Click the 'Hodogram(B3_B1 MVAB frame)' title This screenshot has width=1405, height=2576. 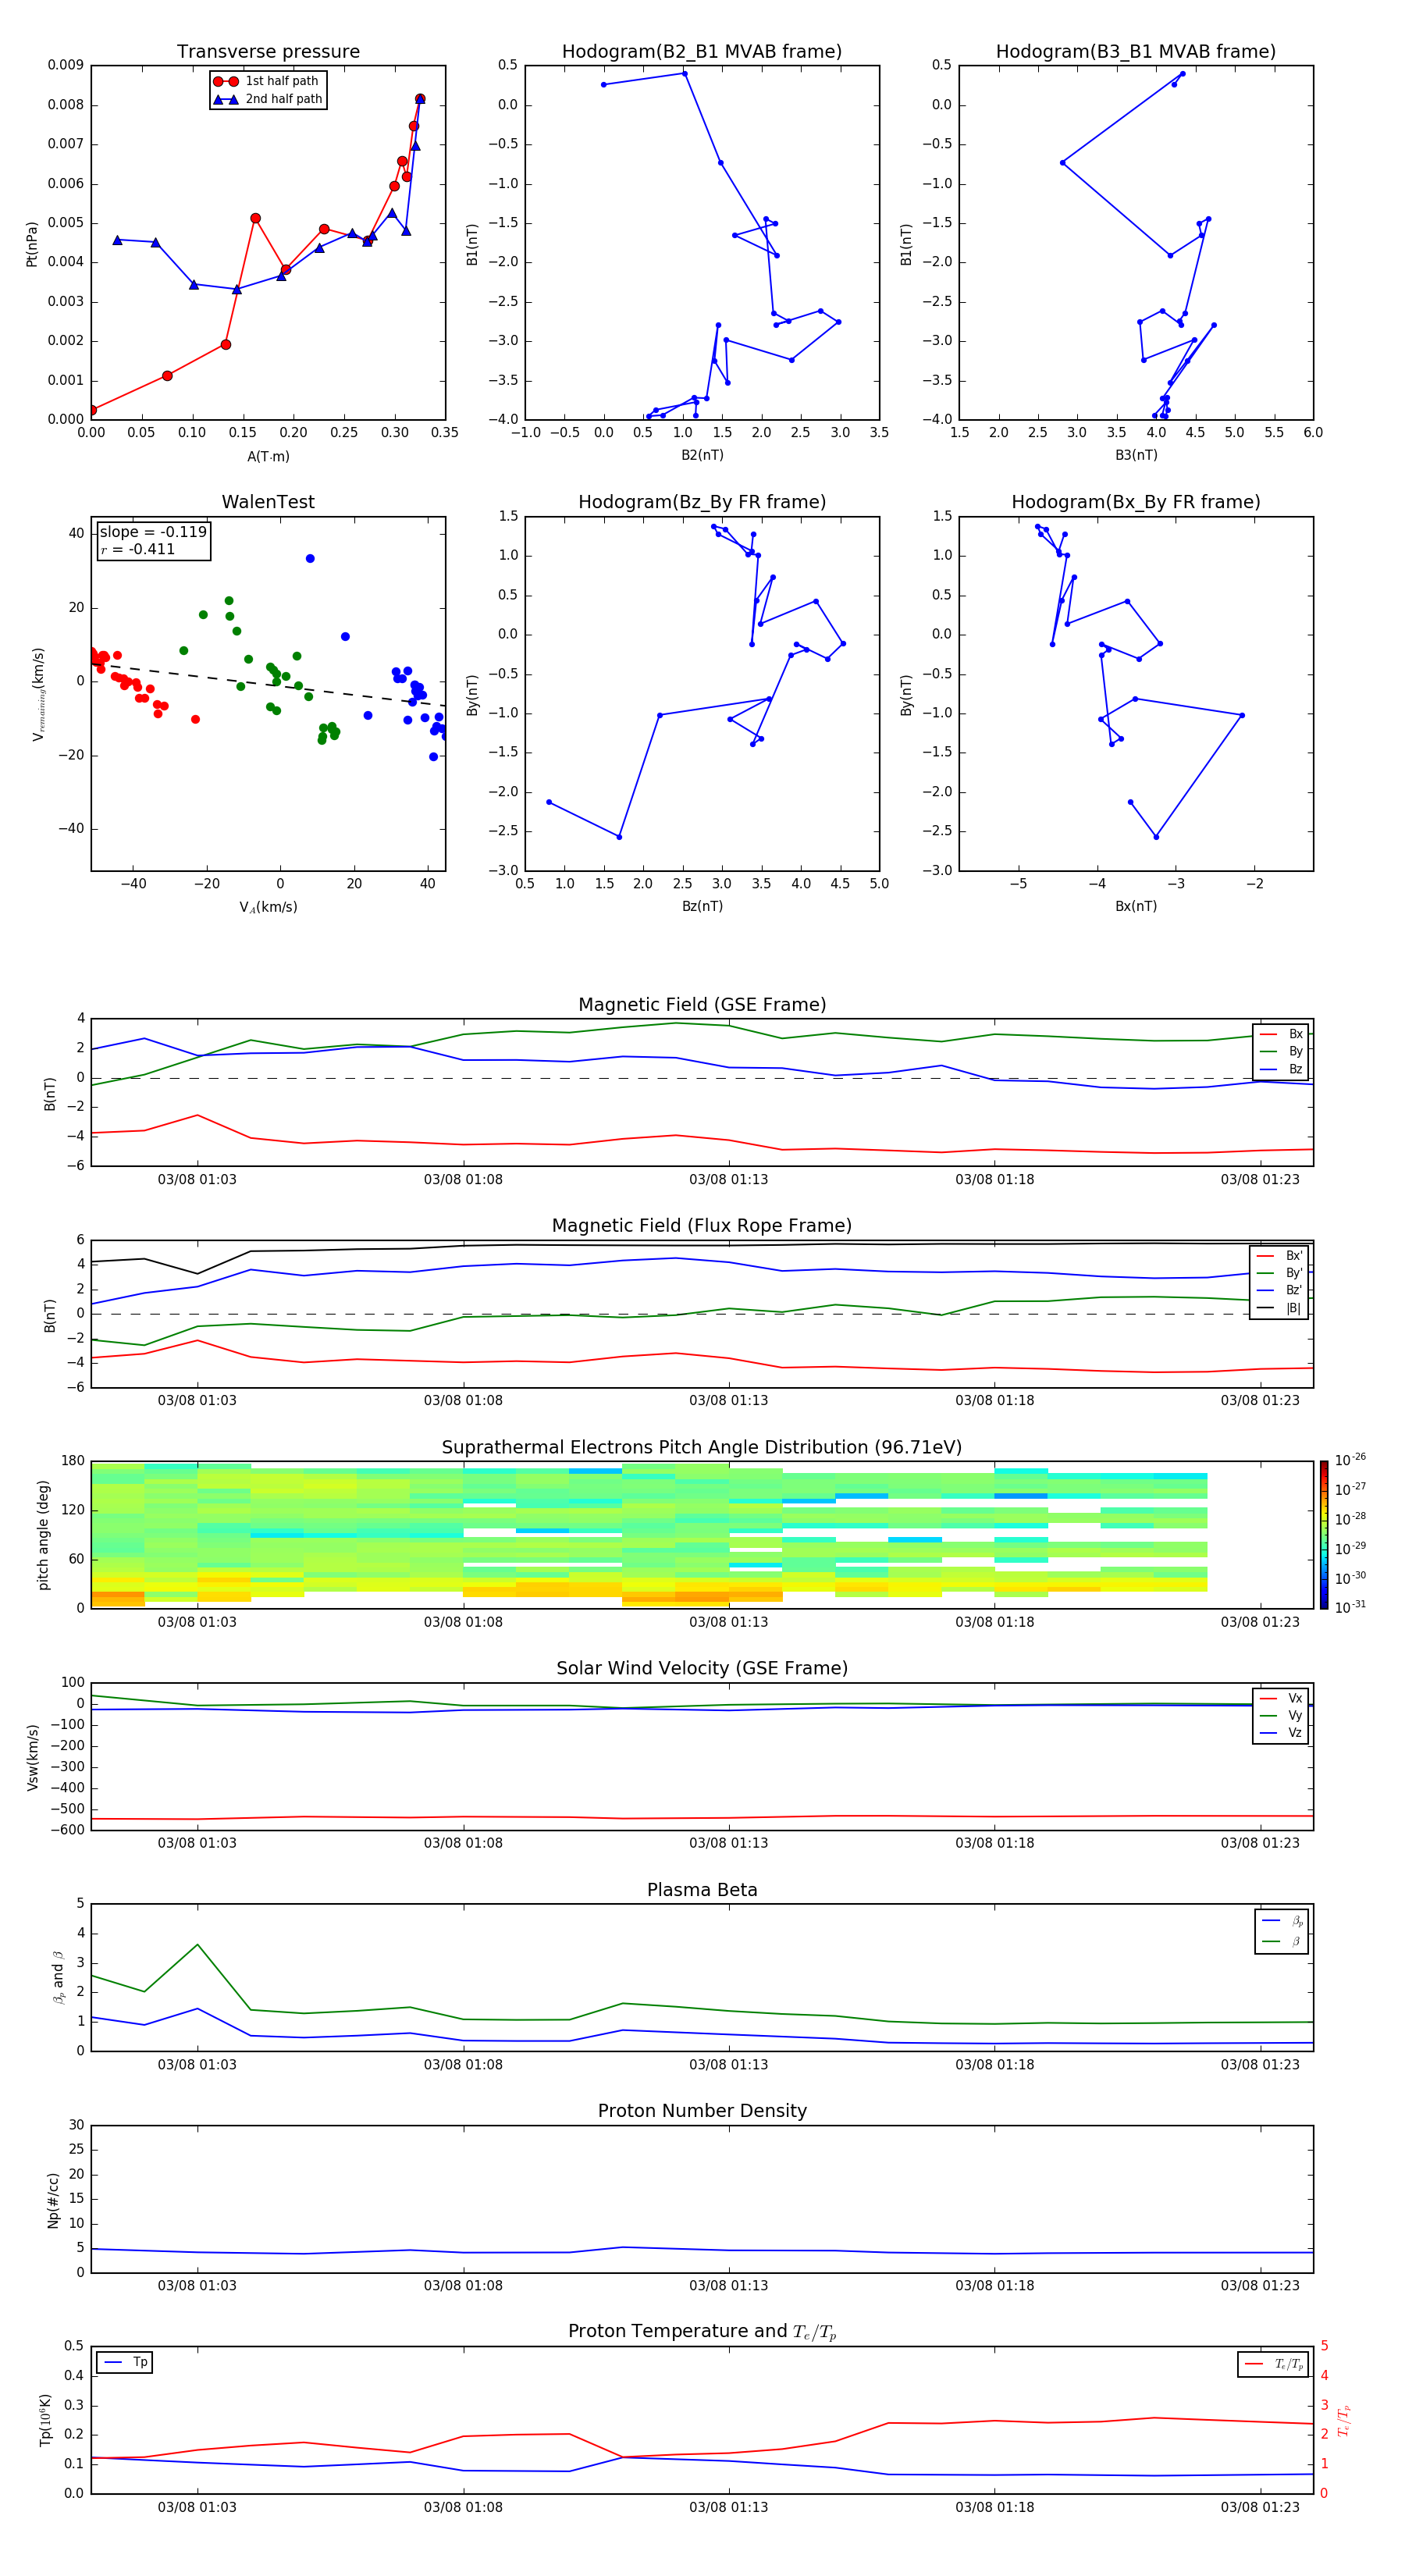point(1136,52)
